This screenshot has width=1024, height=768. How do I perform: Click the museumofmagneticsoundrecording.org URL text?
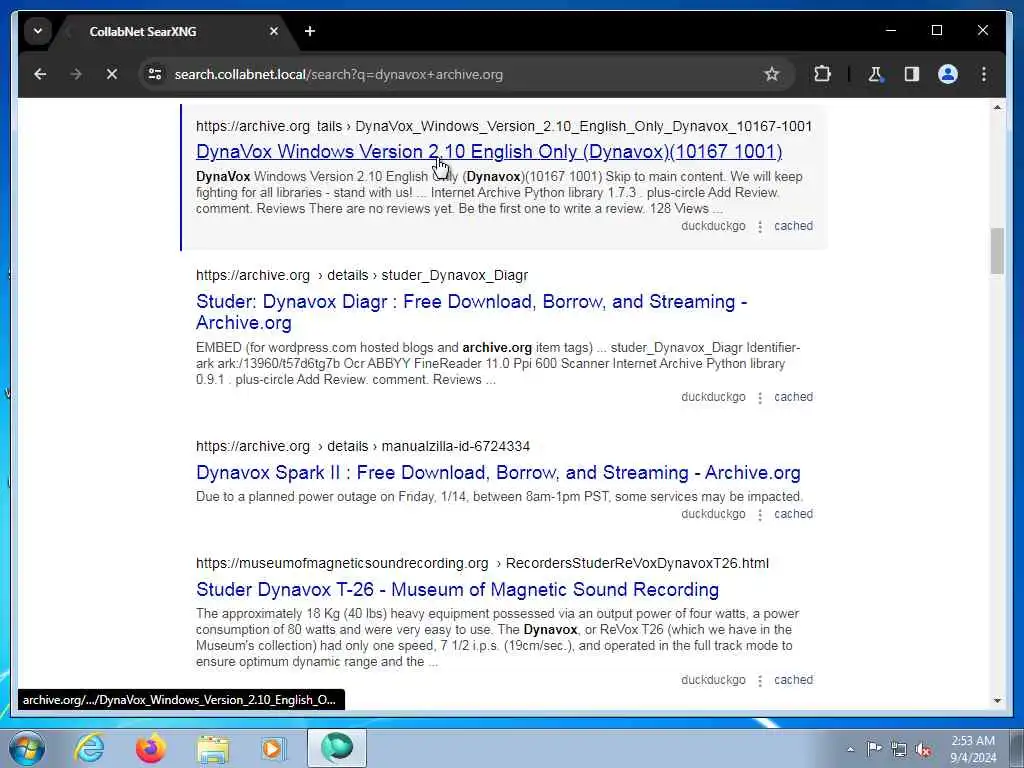342,564
